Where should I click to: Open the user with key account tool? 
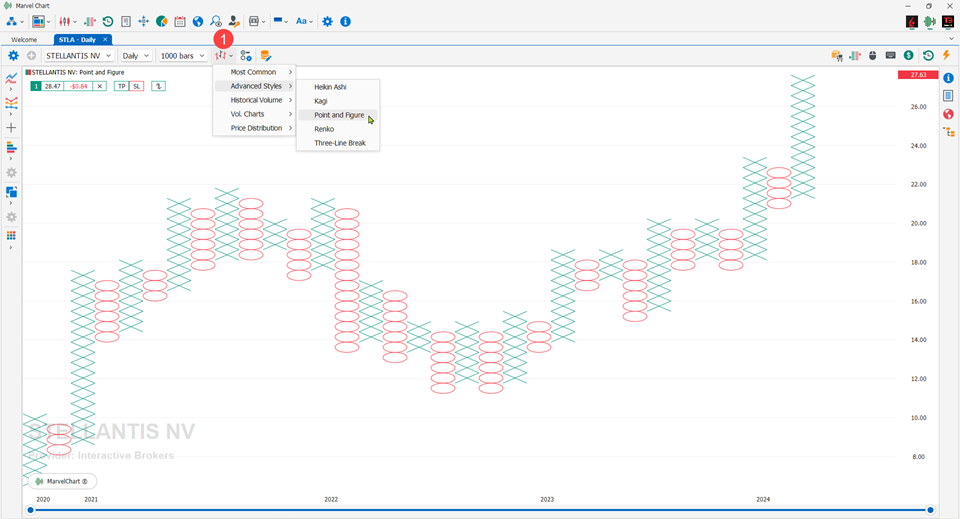point(234,21)
